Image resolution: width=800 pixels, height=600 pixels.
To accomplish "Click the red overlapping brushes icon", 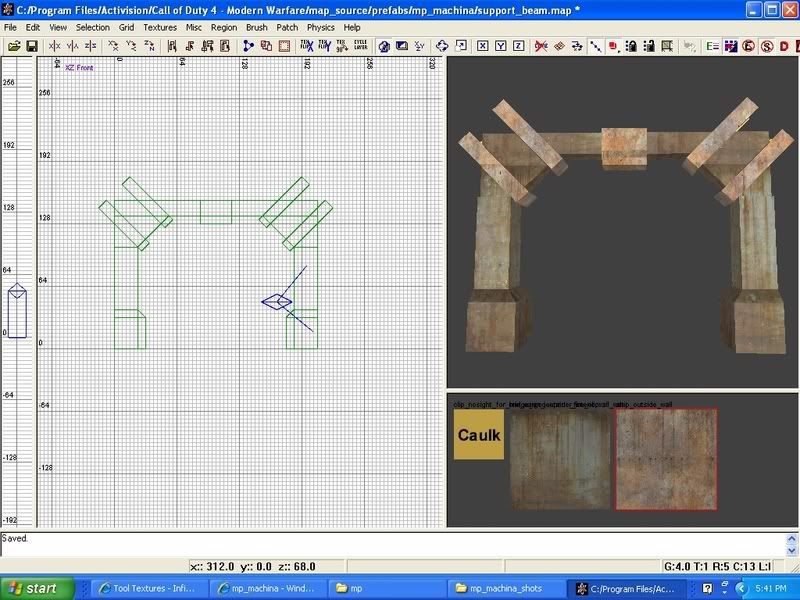I will coord(266,46).
